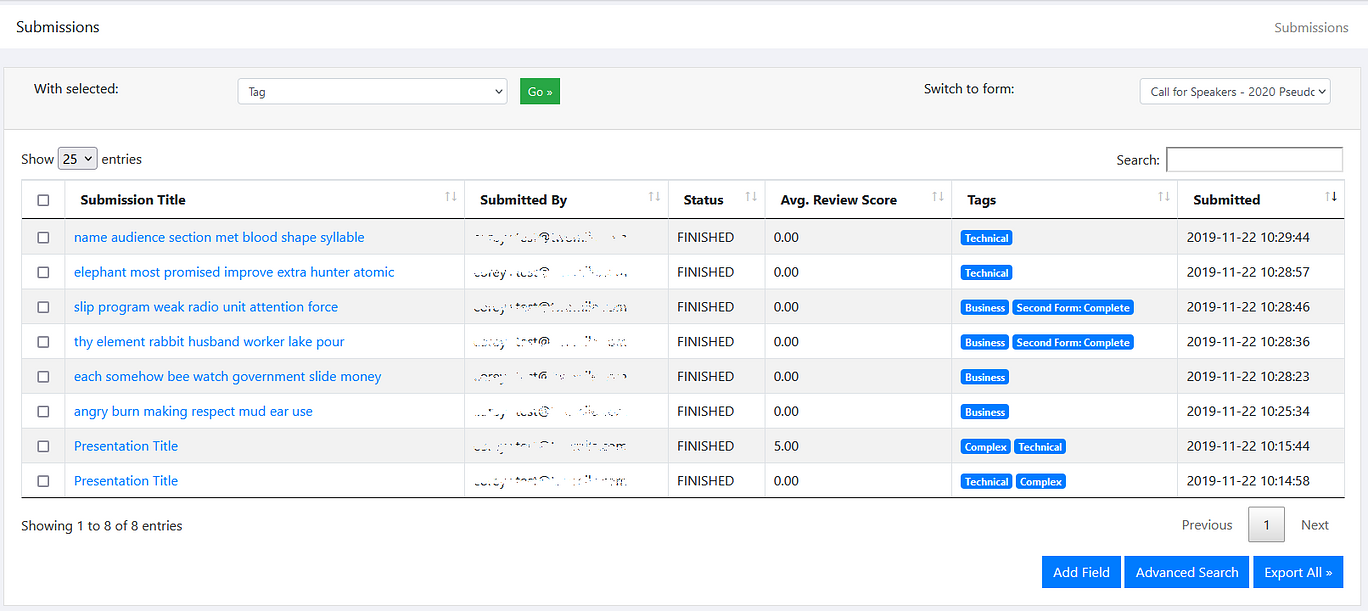Check the box for 'name audience section' row
The image size is (1368, 611).
(43, 238)
